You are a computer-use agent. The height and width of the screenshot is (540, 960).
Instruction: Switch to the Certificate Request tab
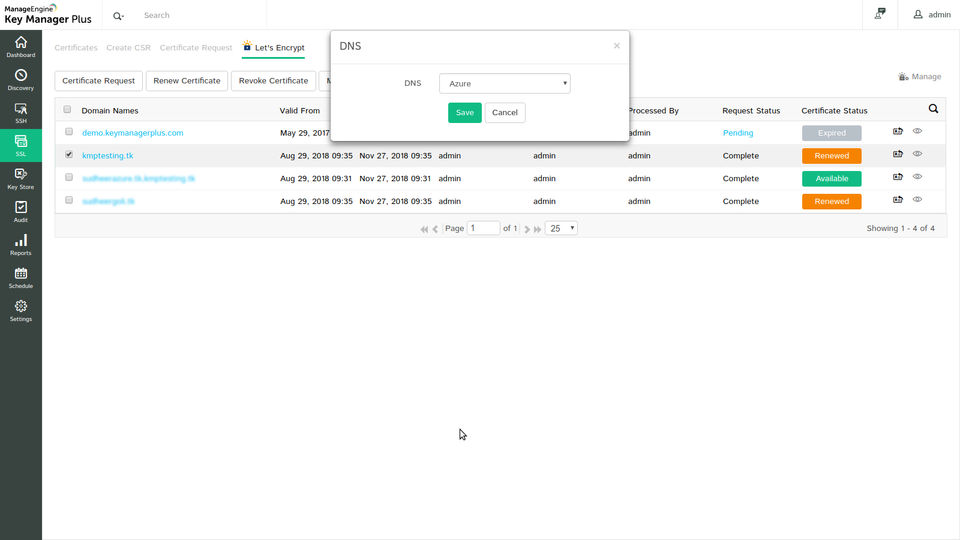pyautogui.click(x=196, y=48)
